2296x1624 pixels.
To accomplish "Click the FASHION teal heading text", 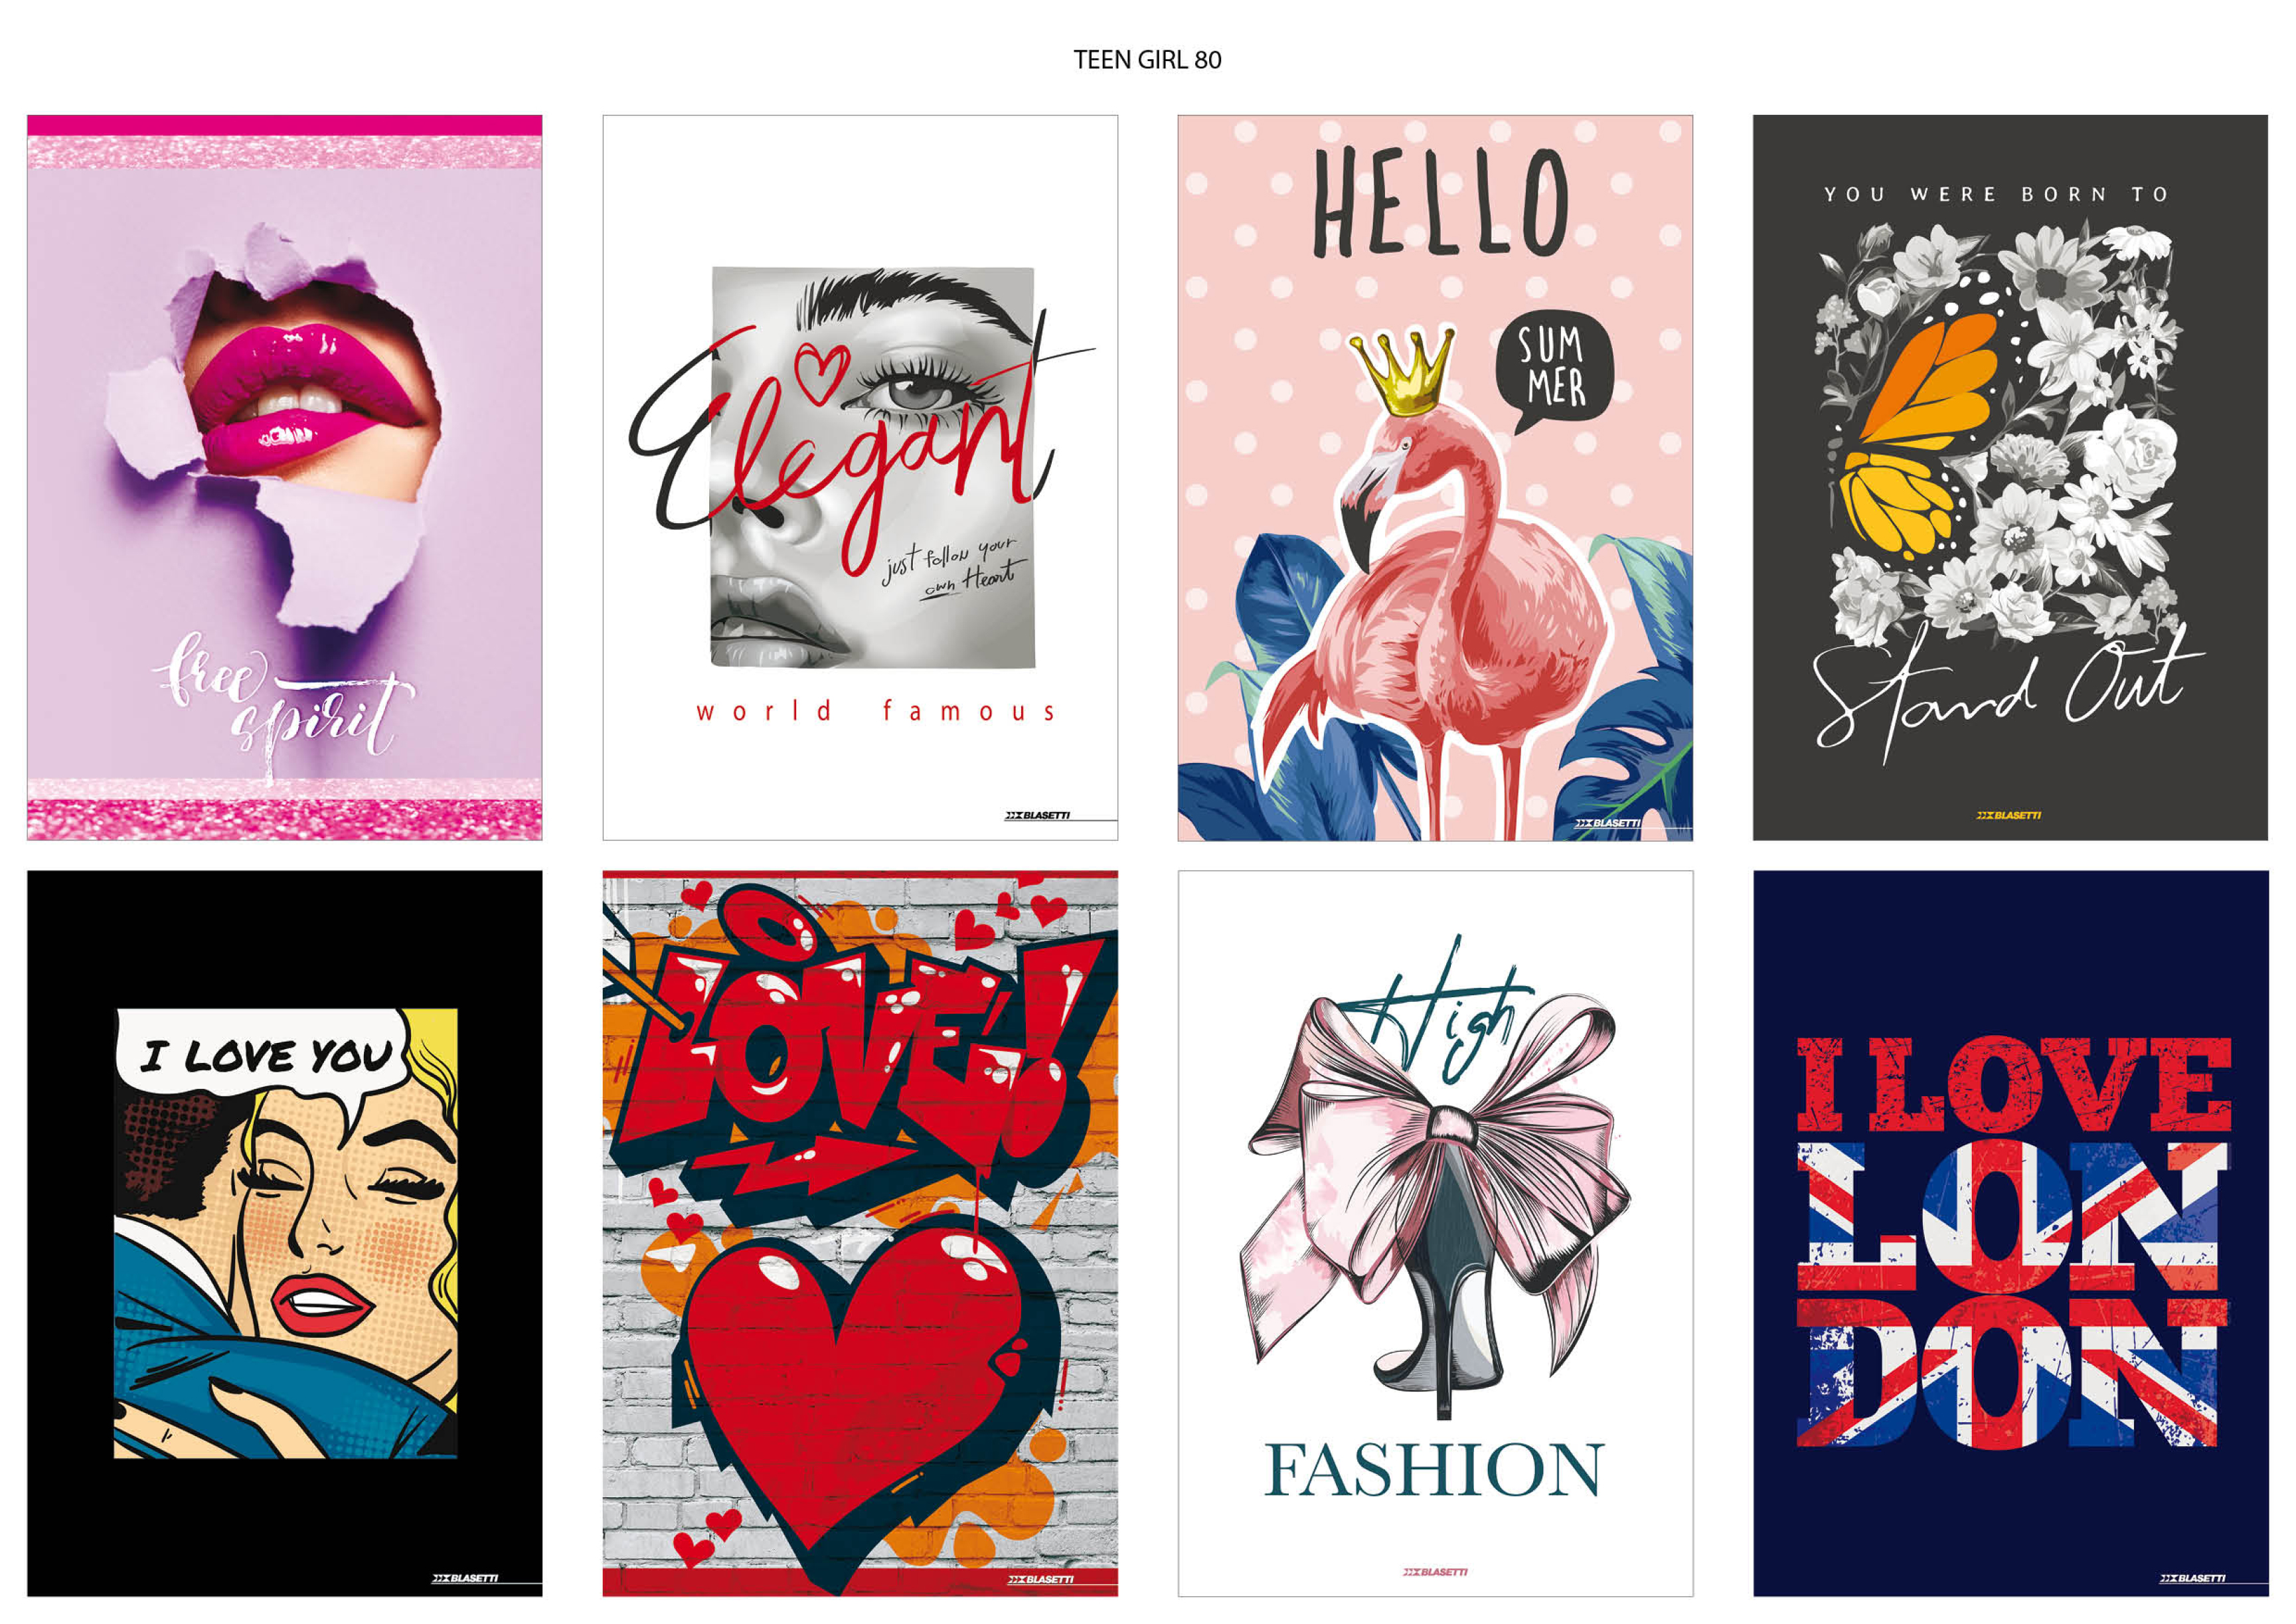I will (1434, 1470).
